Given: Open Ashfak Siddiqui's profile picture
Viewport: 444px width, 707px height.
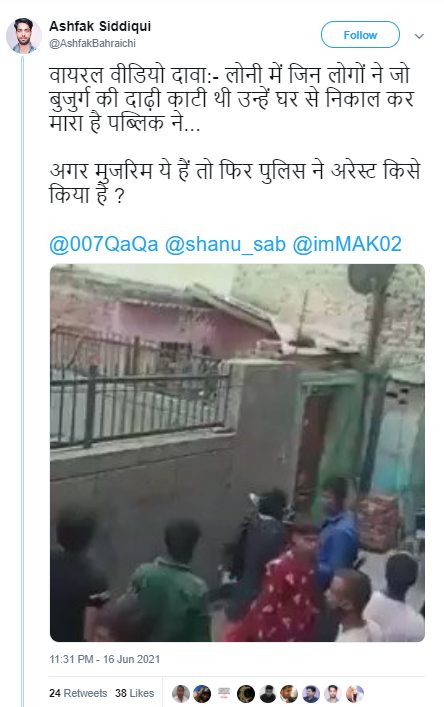Looking at the screenshot, I should [23, 36].
